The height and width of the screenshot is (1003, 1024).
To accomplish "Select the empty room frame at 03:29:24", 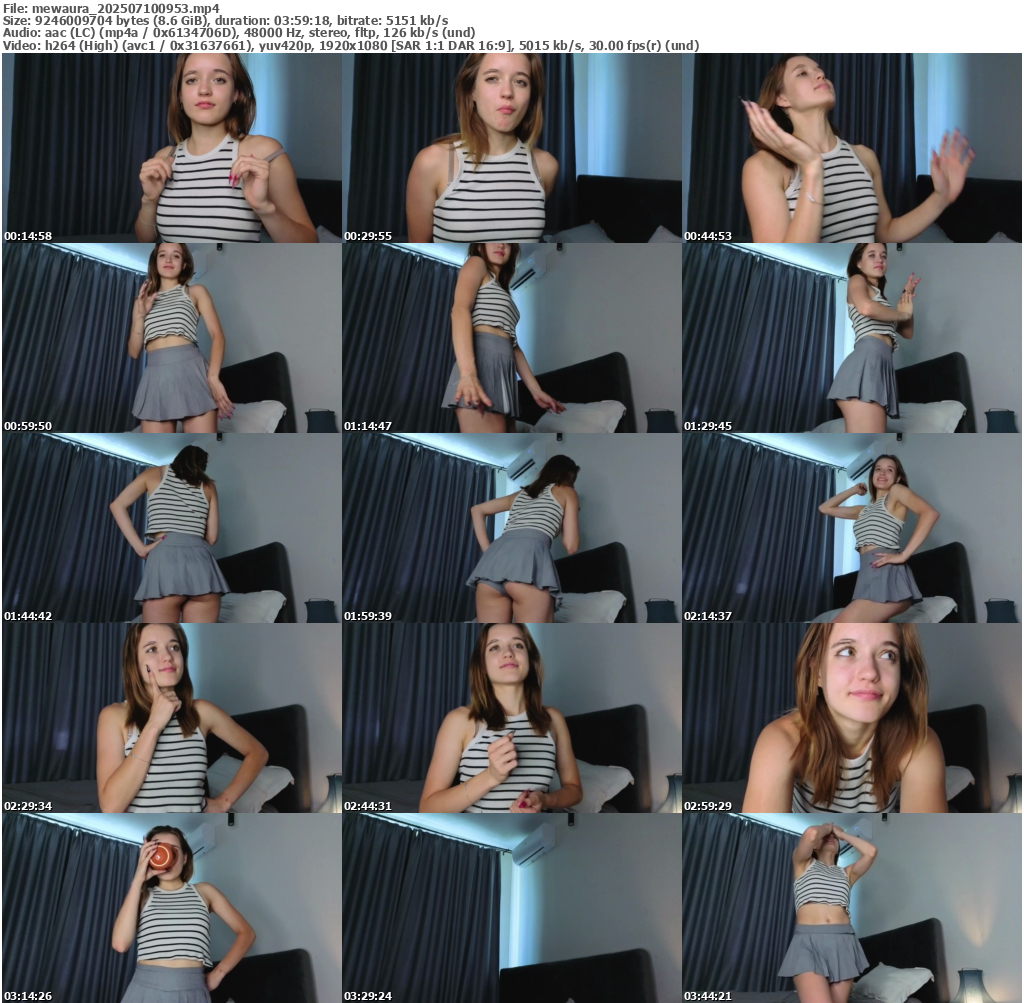I will click(x=512, y=908).
